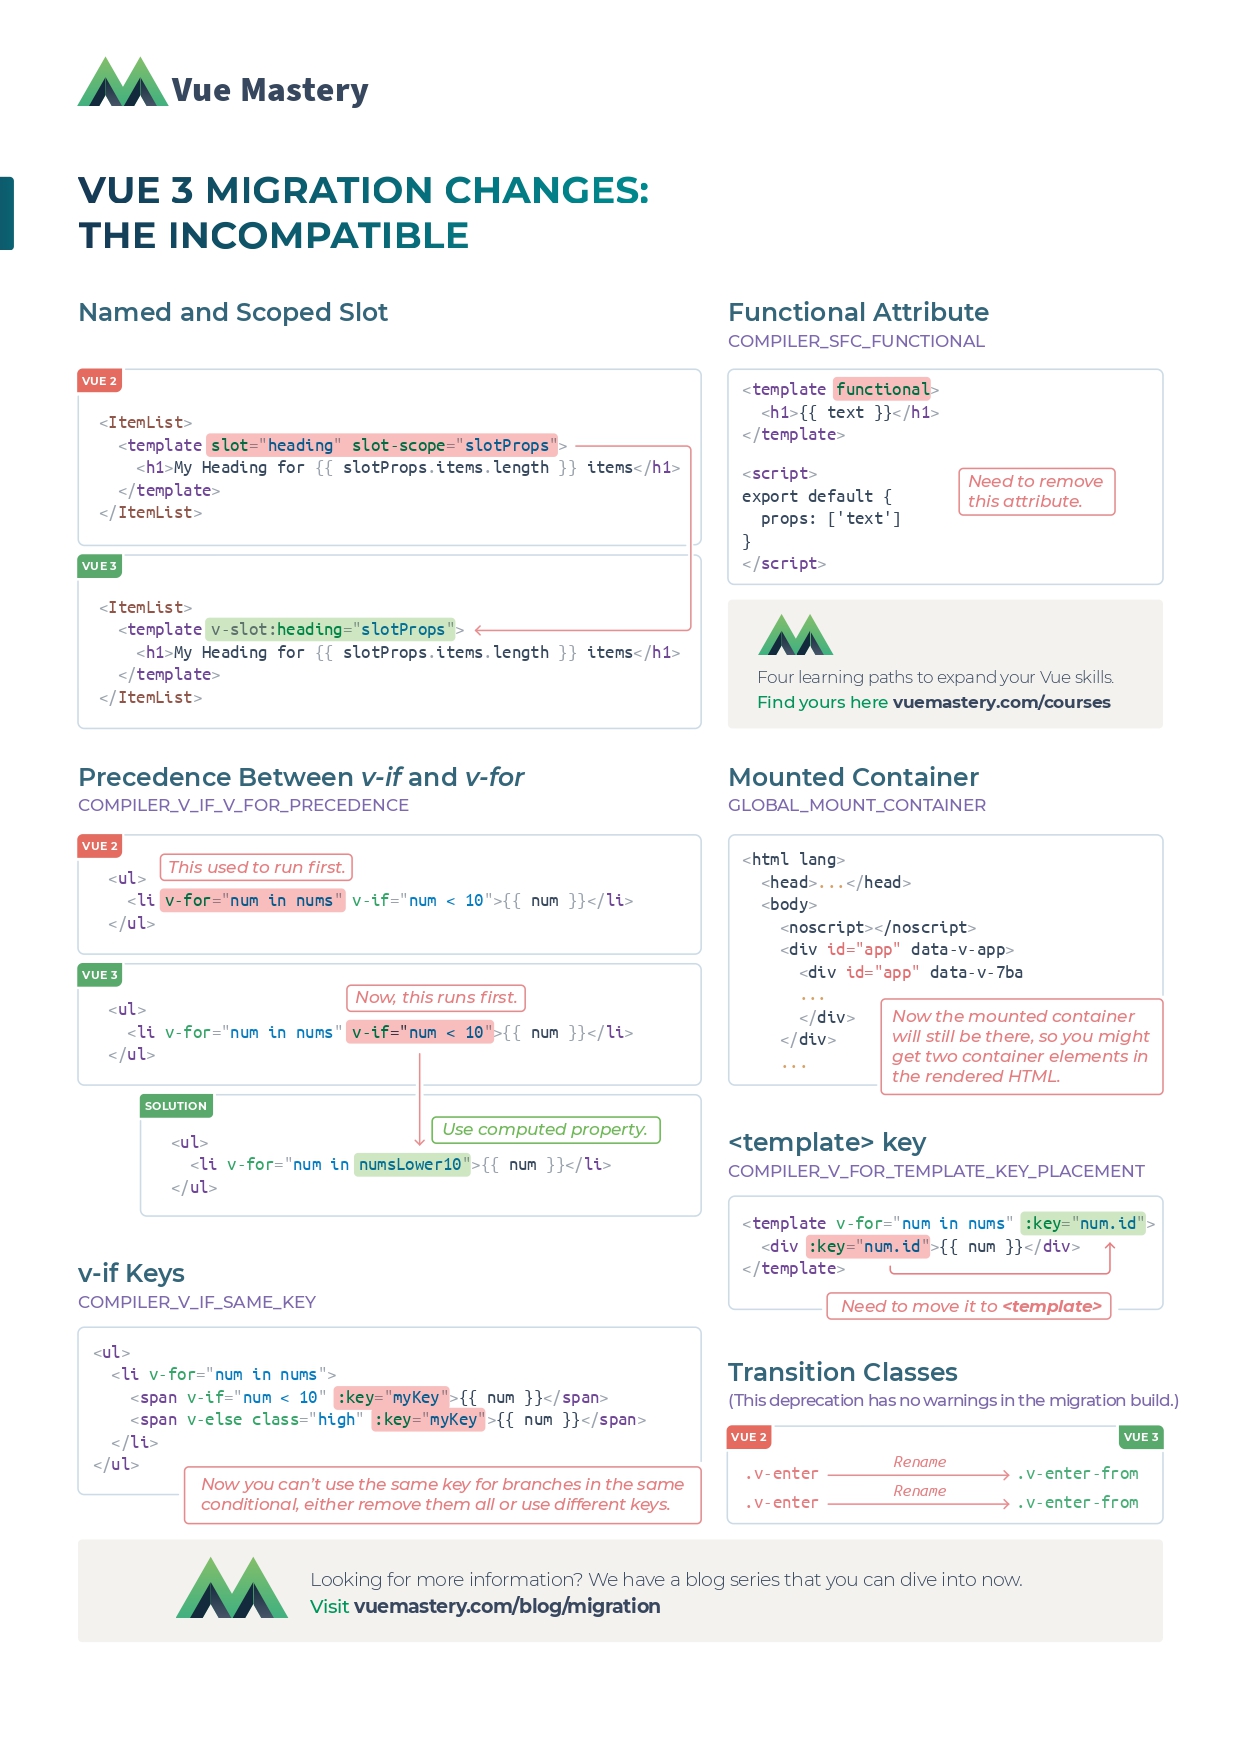This screenshot has height=1754, width=1241.
Task: Click VUE 3 badge in Transition Classes
Action: [x=1141, y=1437]
